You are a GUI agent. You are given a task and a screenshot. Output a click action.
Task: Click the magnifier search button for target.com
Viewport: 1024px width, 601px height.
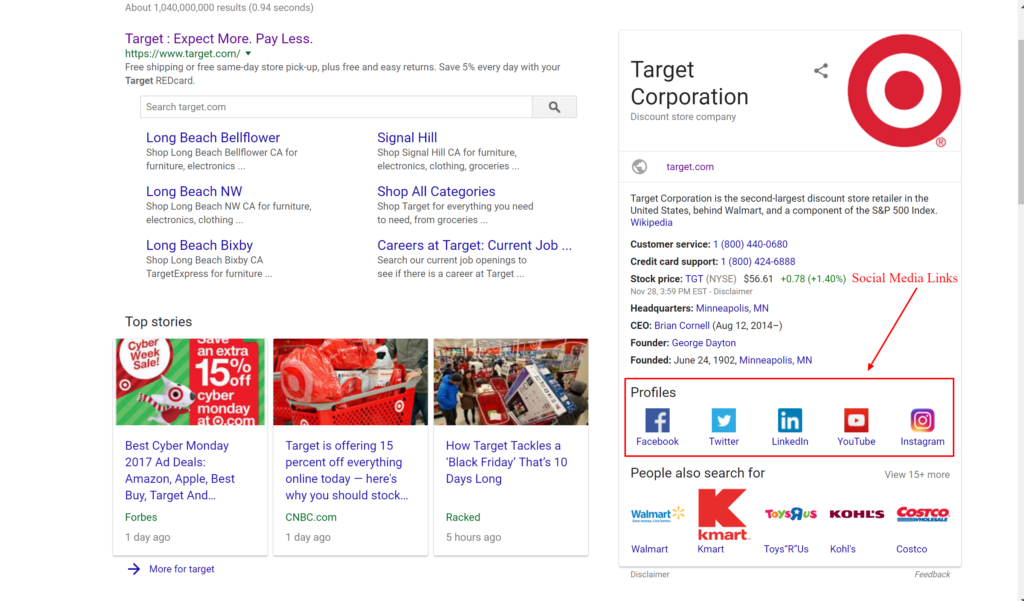point(554,107)
